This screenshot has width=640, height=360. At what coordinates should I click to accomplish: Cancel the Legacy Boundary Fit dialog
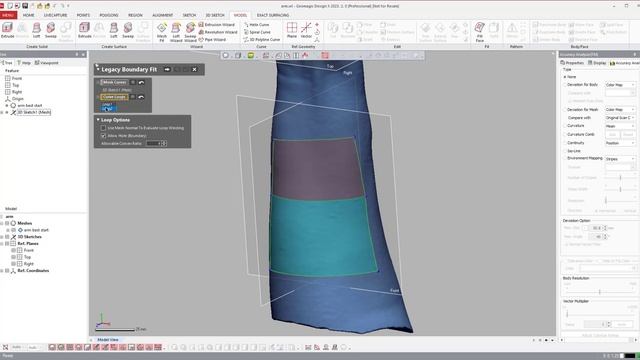tap(194, 69)
